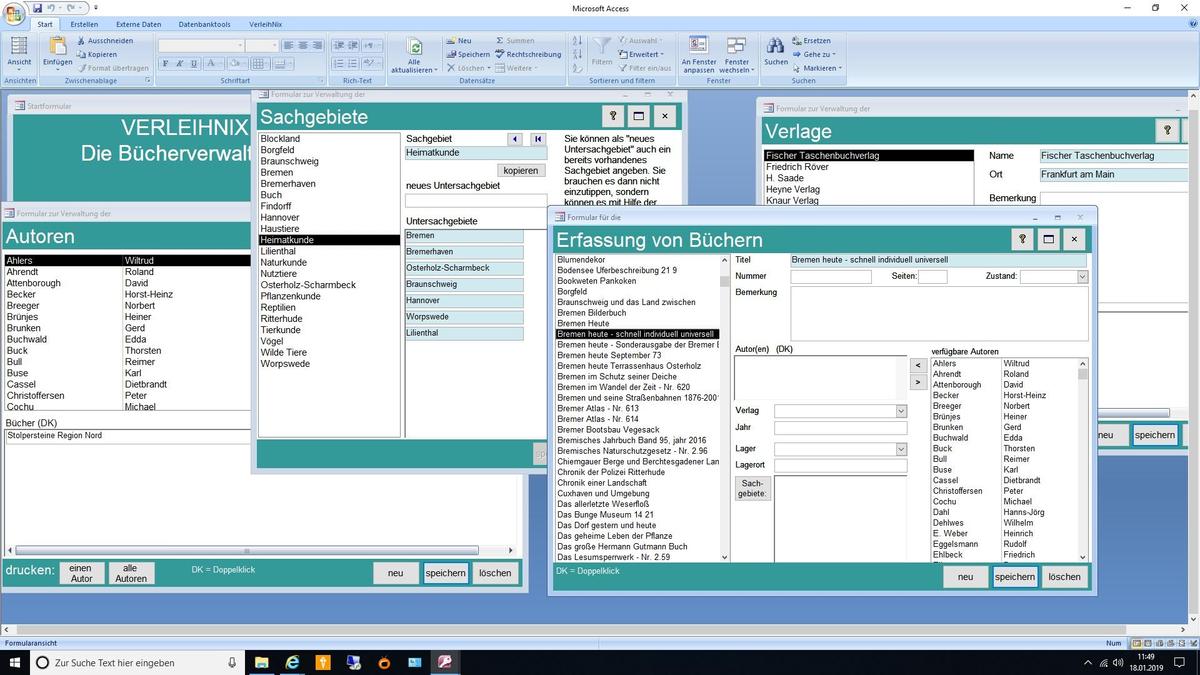Screen dimensions: 1200x675
Task: Click speichern in the Verlage window
Action: [1155, 435]
